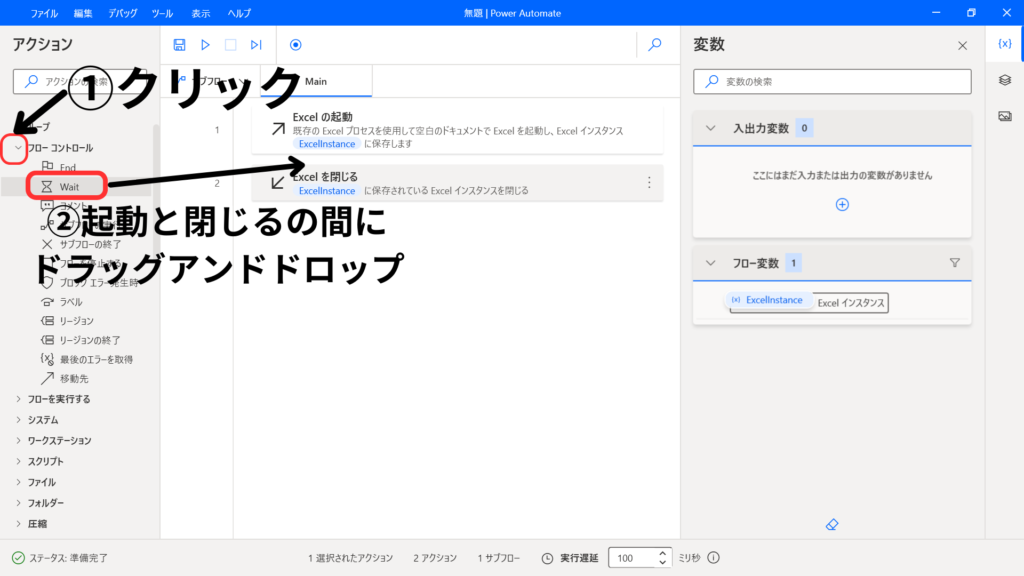Viewport: 1024px width, 576px height.
Task: Click the ステータス: 準備完了 status
Action: (x=60, y=558)
